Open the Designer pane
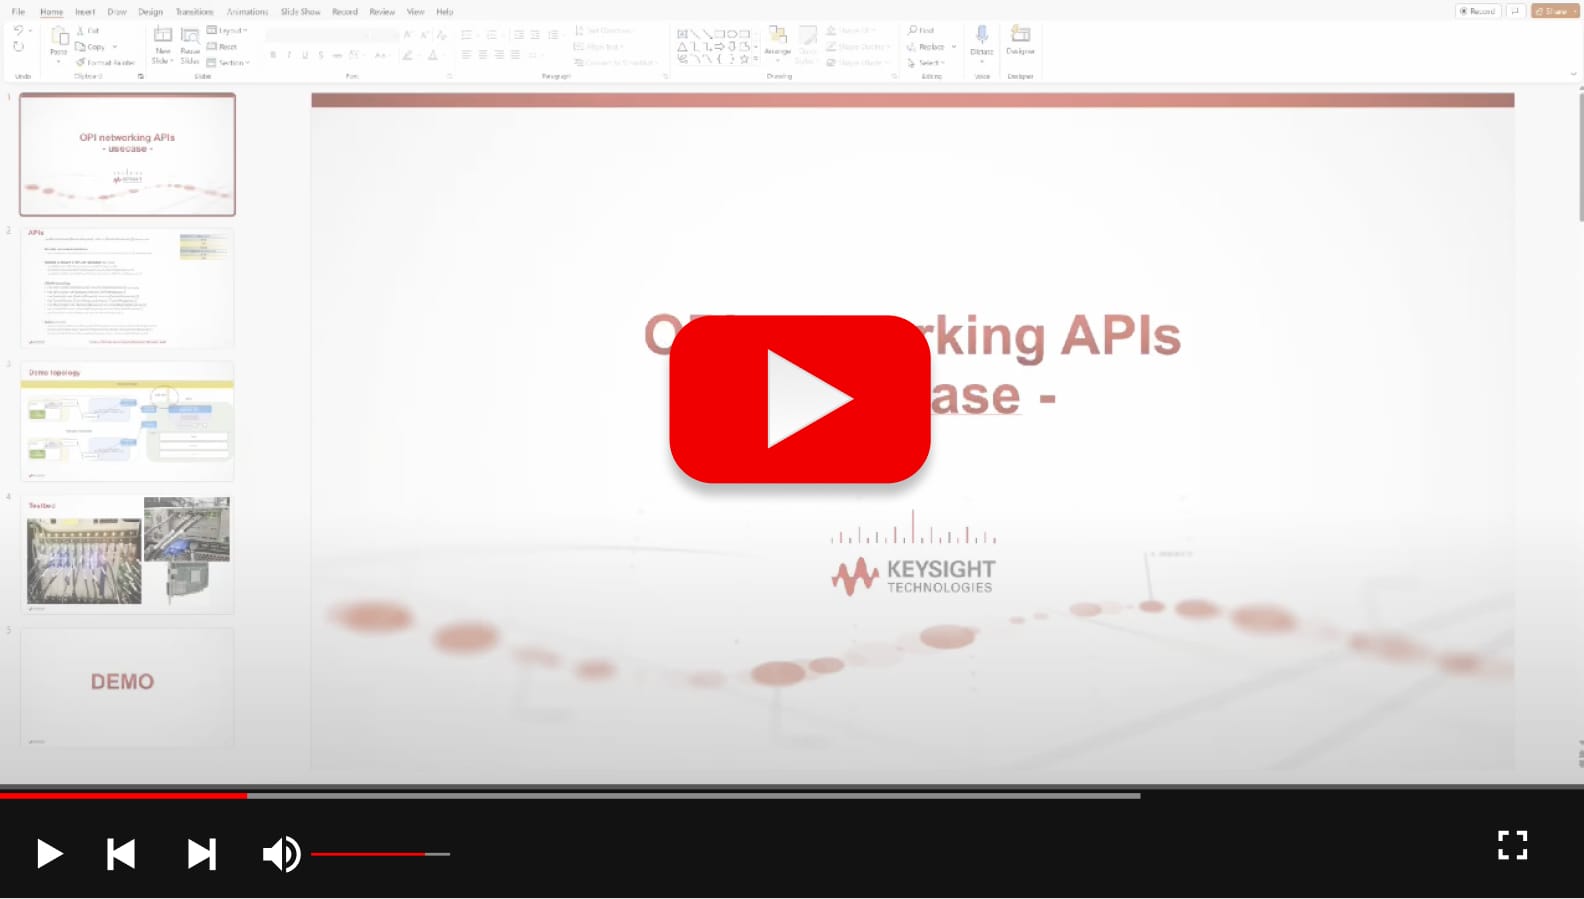The image size is (1584, 899). point(1020,40)
